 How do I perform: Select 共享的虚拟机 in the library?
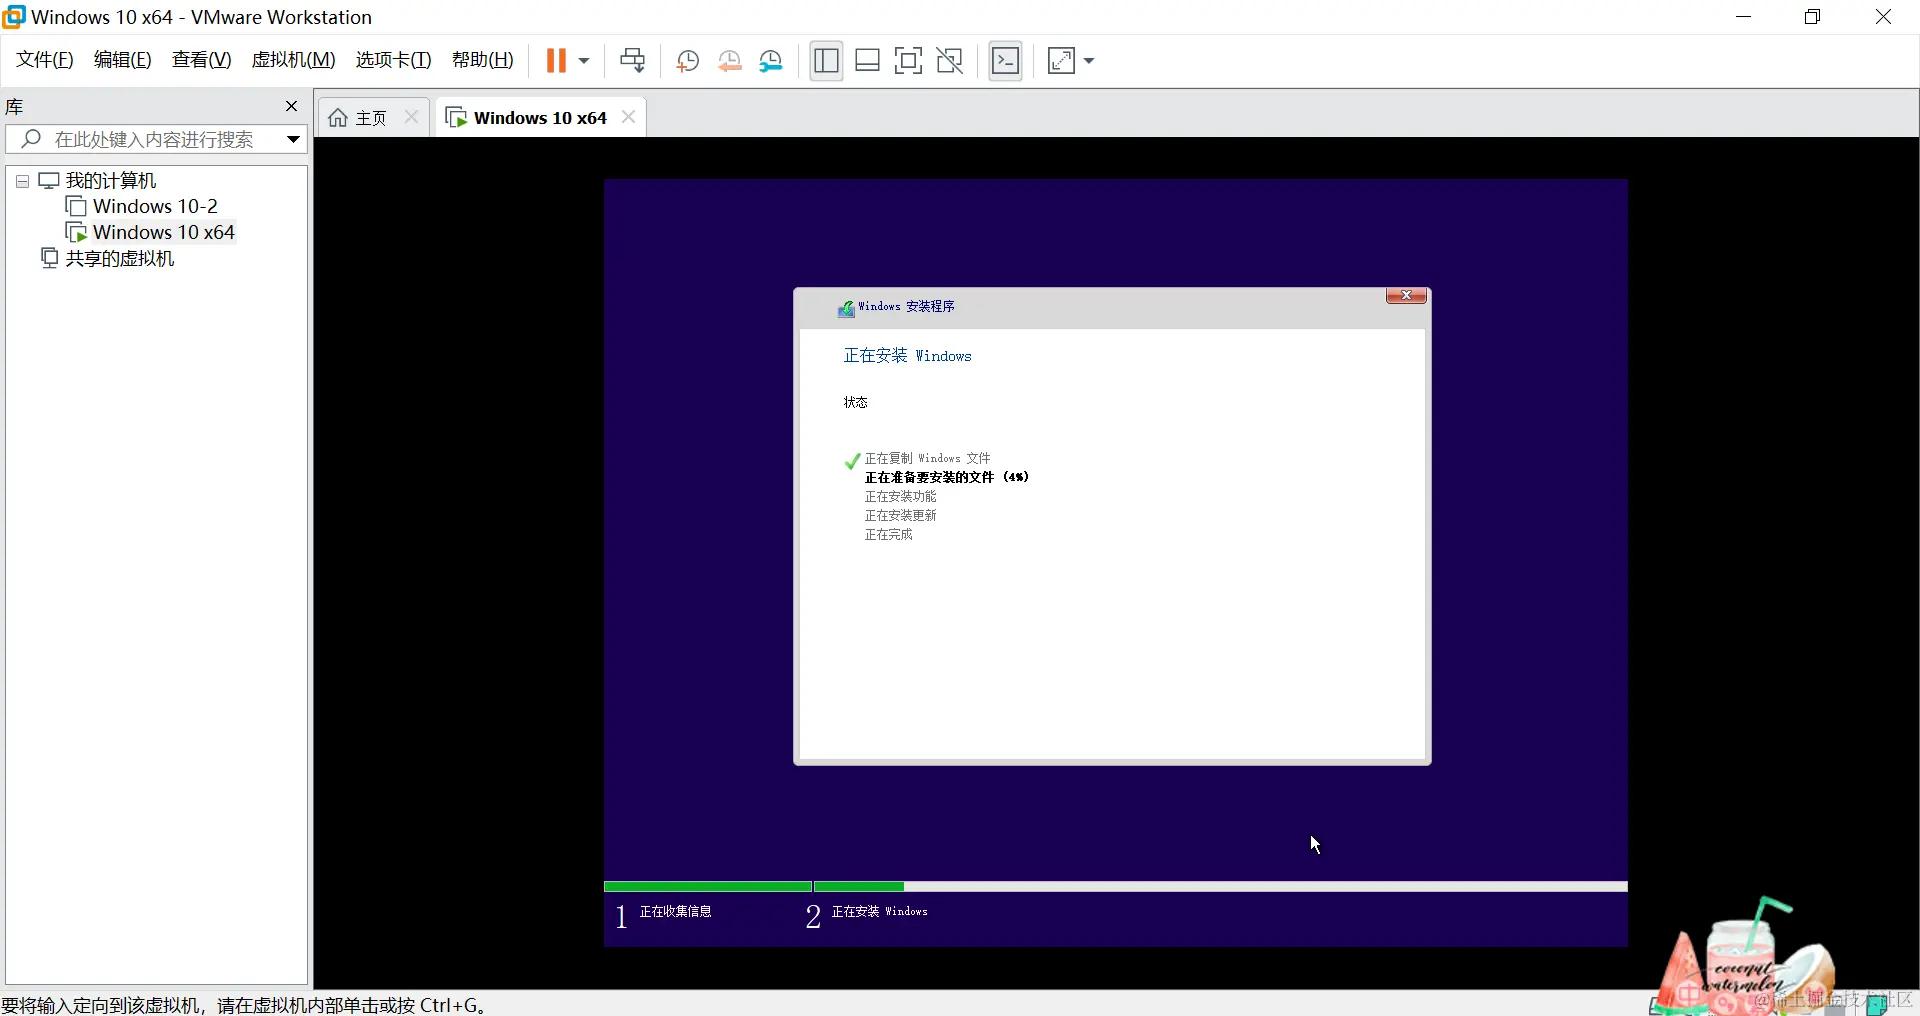pyautogui.click(x=119, y=258)
